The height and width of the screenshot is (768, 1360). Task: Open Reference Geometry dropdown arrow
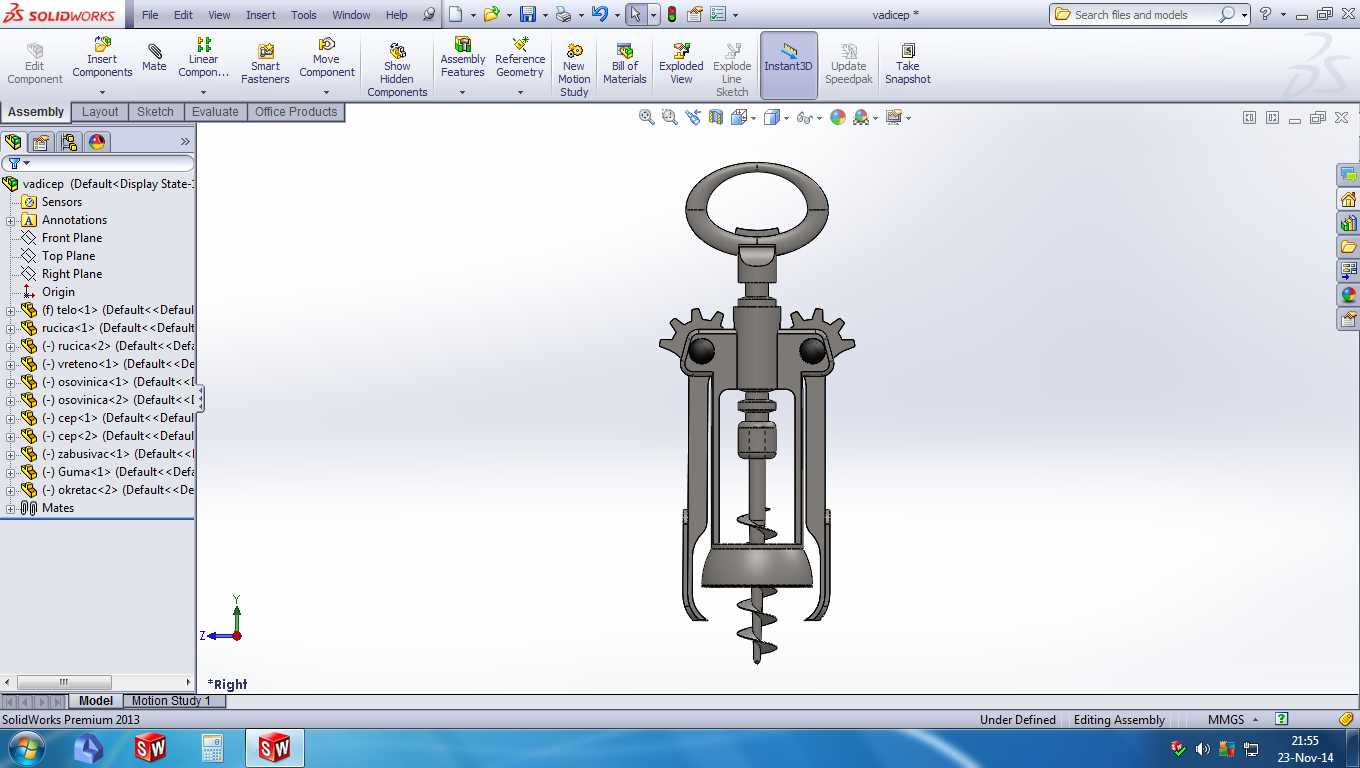click(x=520, y=92)
